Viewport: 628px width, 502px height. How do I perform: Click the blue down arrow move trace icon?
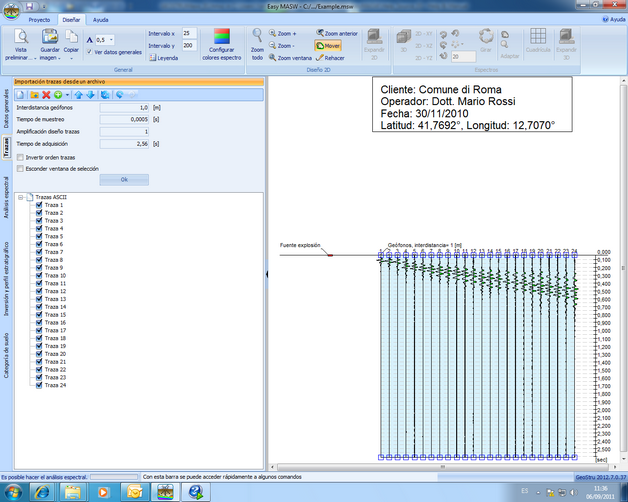point(91,95)
